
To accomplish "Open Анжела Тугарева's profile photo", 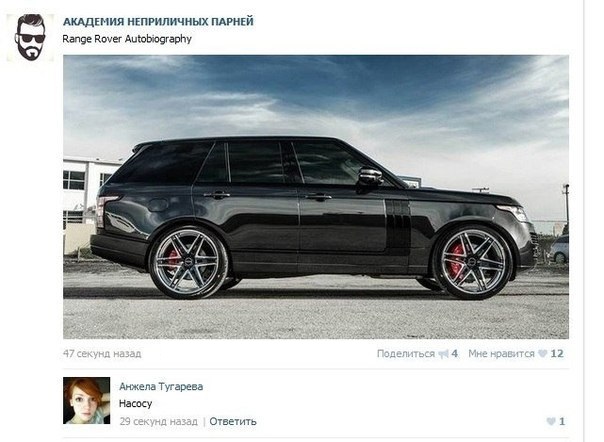I will point(86,400).
